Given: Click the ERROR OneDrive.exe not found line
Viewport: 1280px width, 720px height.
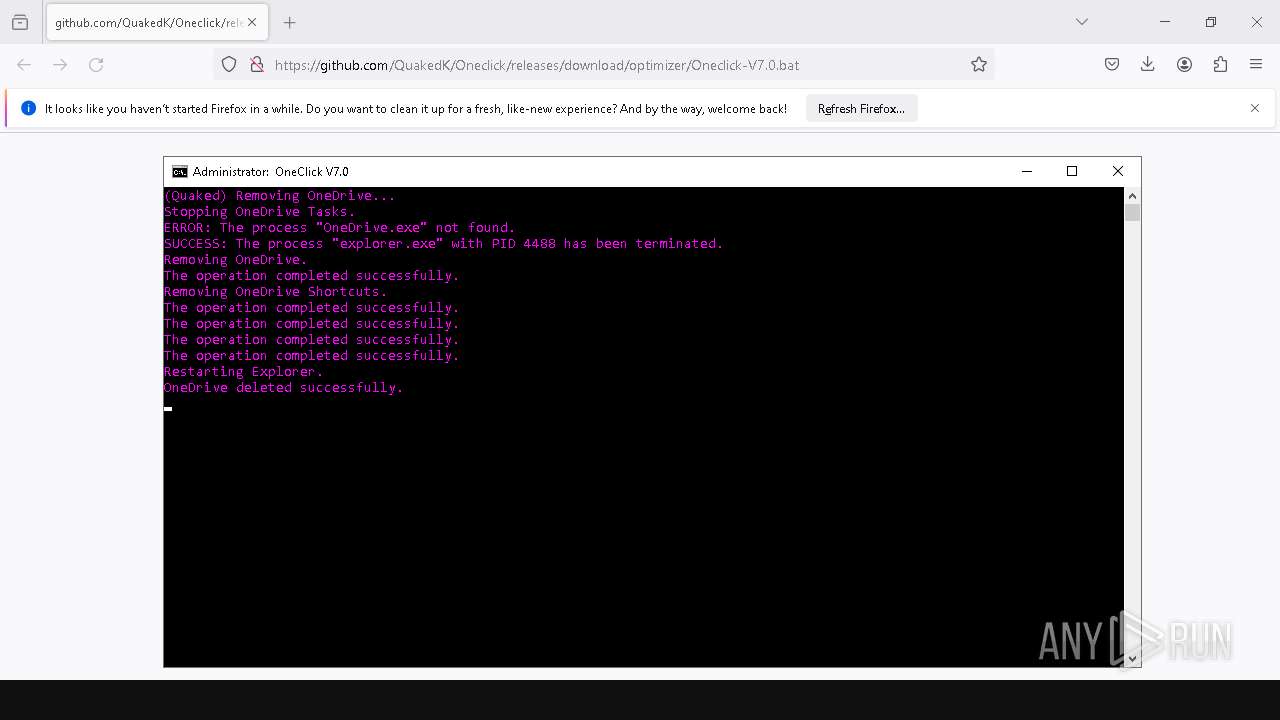Looking at the screenshot, I should [340, 228].
